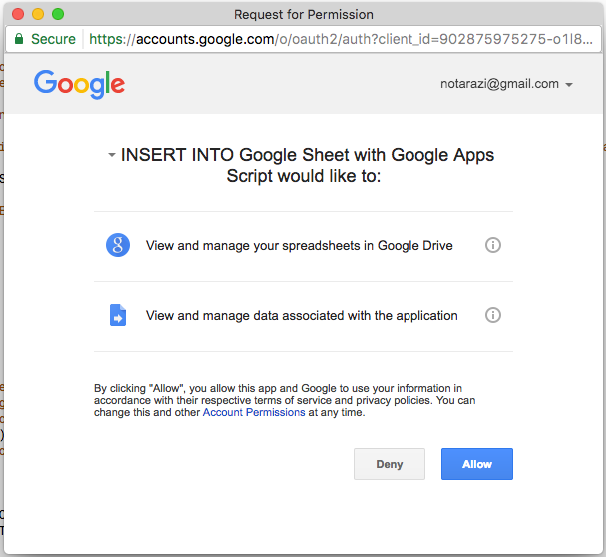Screen dimensions: 606x557
Task: Click the 'Request for Permission' window title
Action: pyautogui.click(x=304, y=15)
